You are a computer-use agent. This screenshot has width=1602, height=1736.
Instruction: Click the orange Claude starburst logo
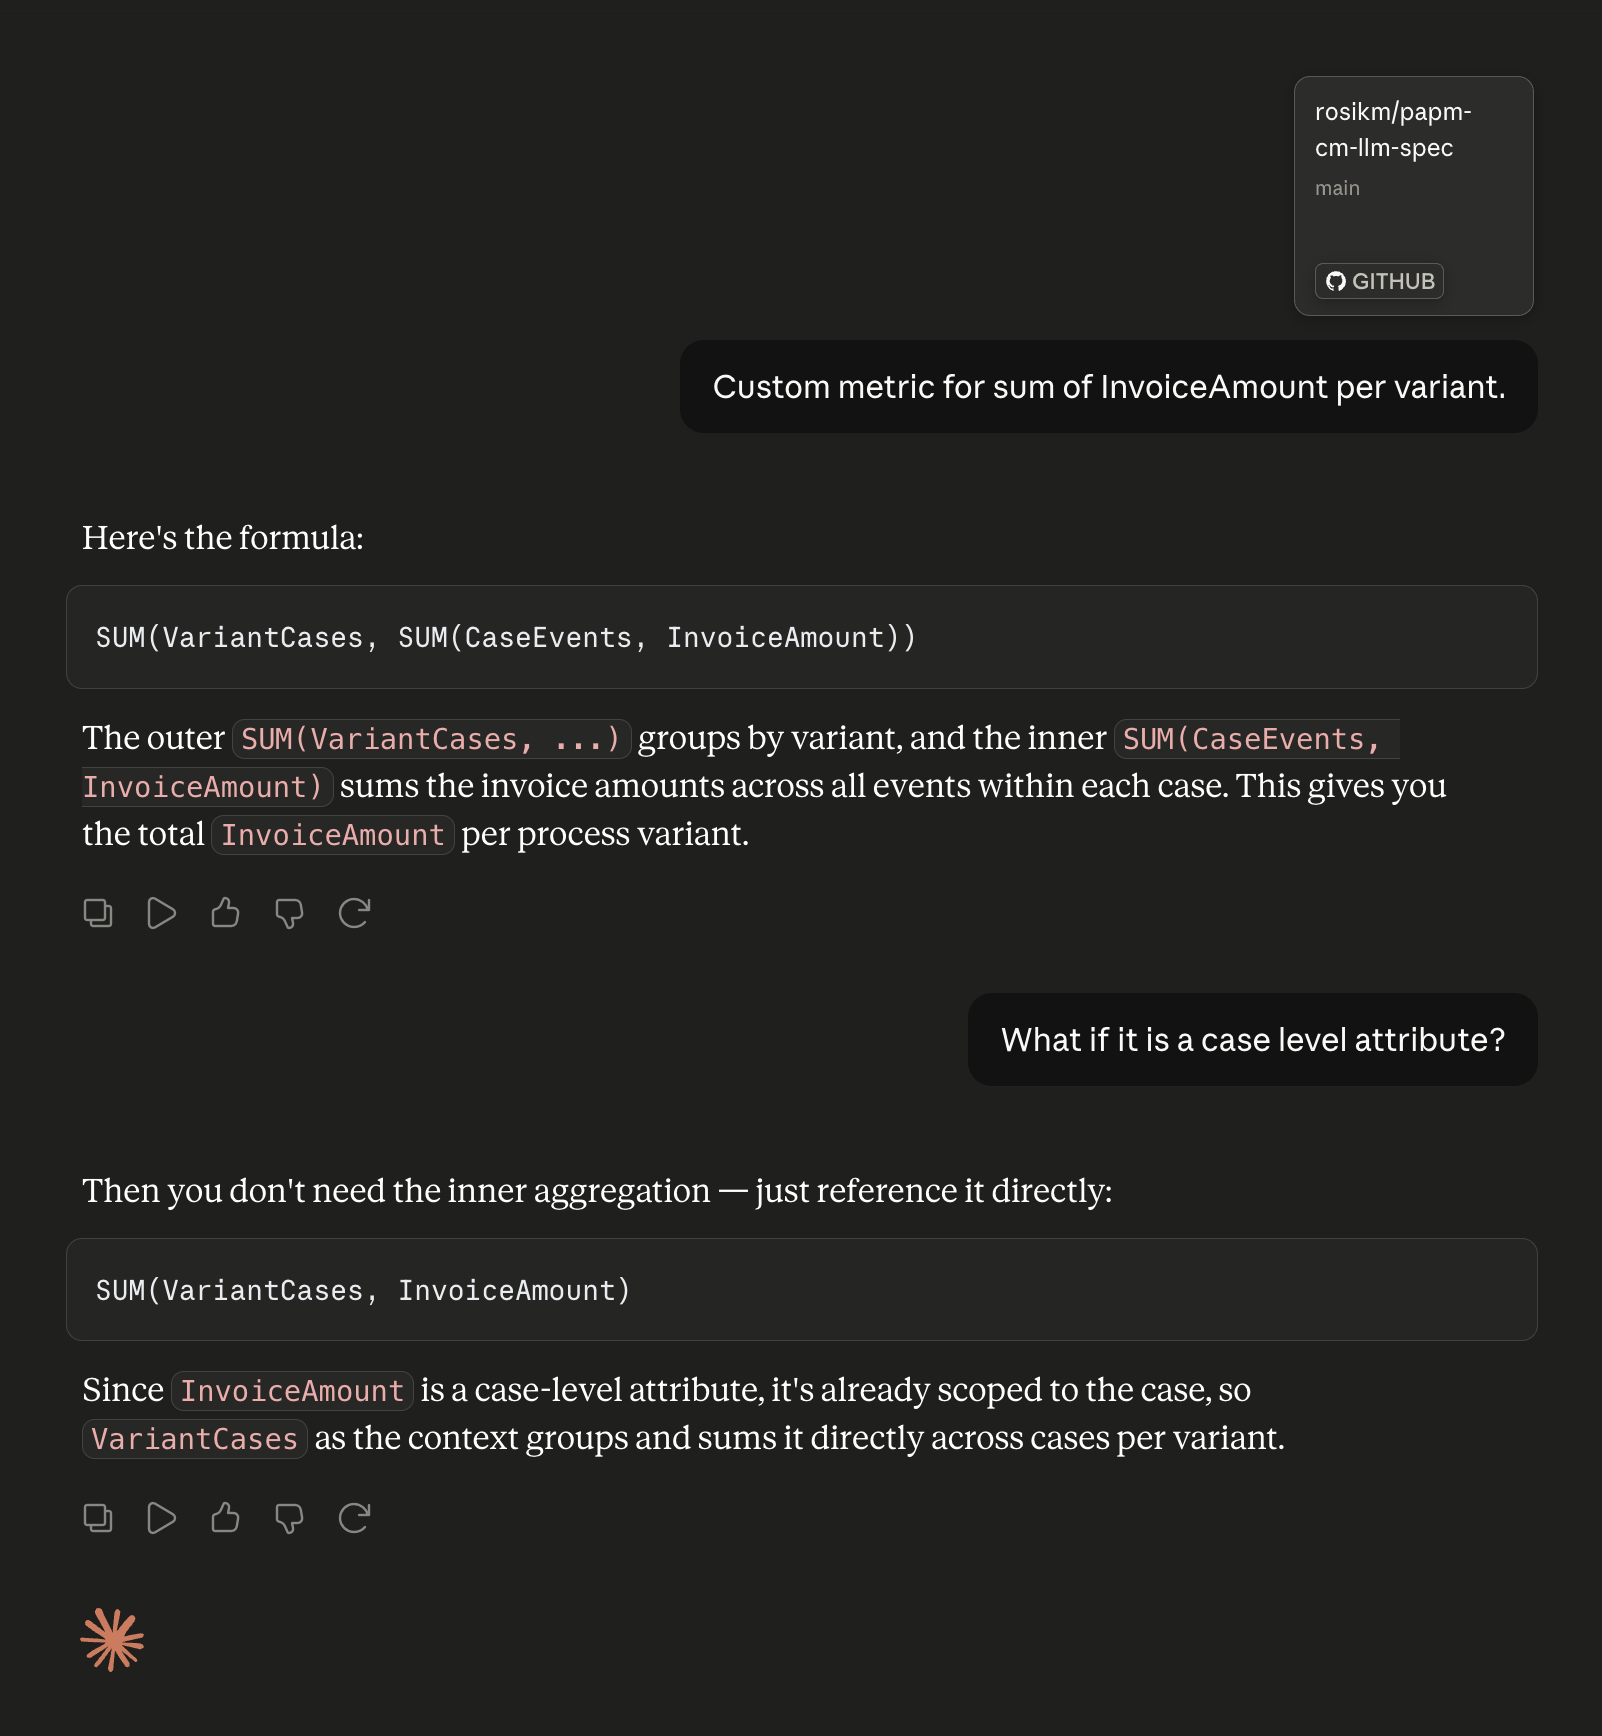(112, 1639)
